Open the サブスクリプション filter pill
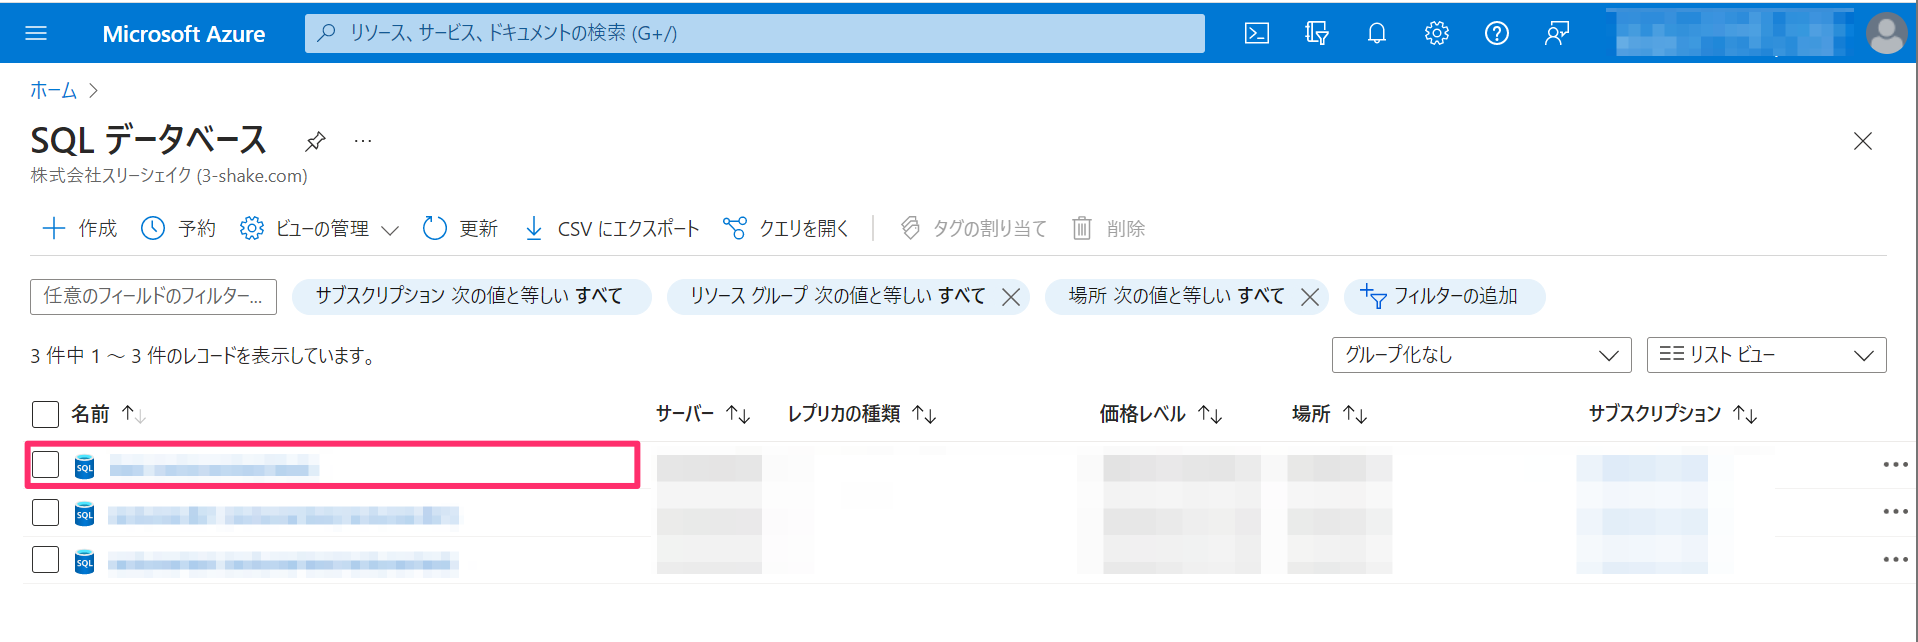This screenshot has height=642, width=1918. tap(471, 296)
